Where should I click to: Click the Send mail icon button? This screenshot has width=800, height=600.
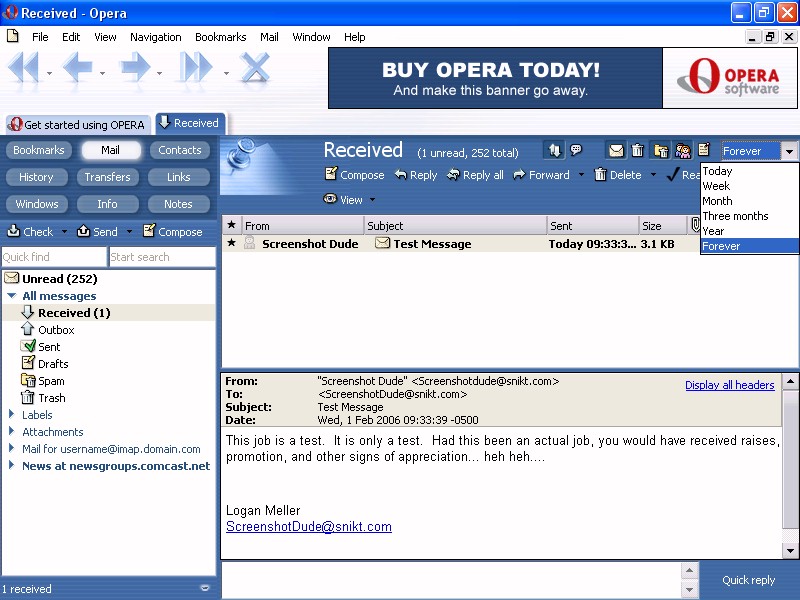(97, 232)
